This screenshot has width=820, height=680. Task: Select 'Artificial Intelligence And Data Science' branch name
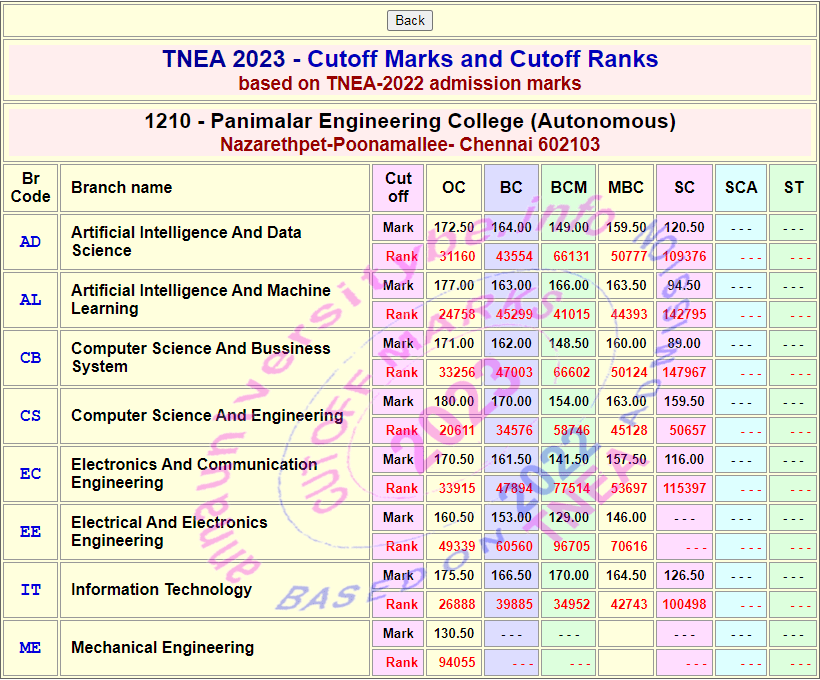click(186, 242)
